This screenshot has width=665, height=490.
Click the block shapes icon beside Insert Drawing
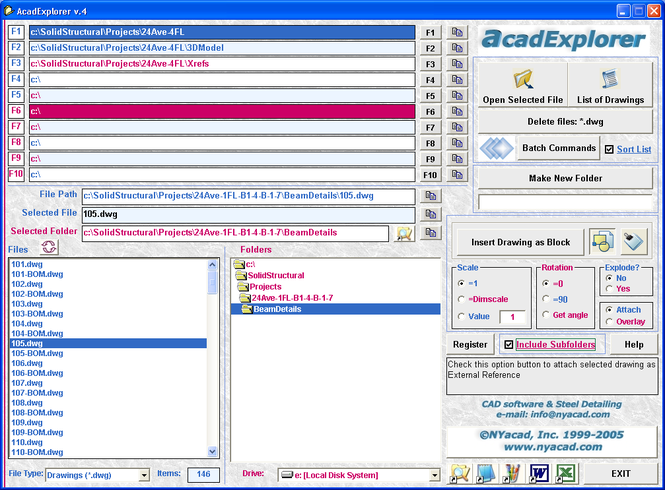[603, 242]
